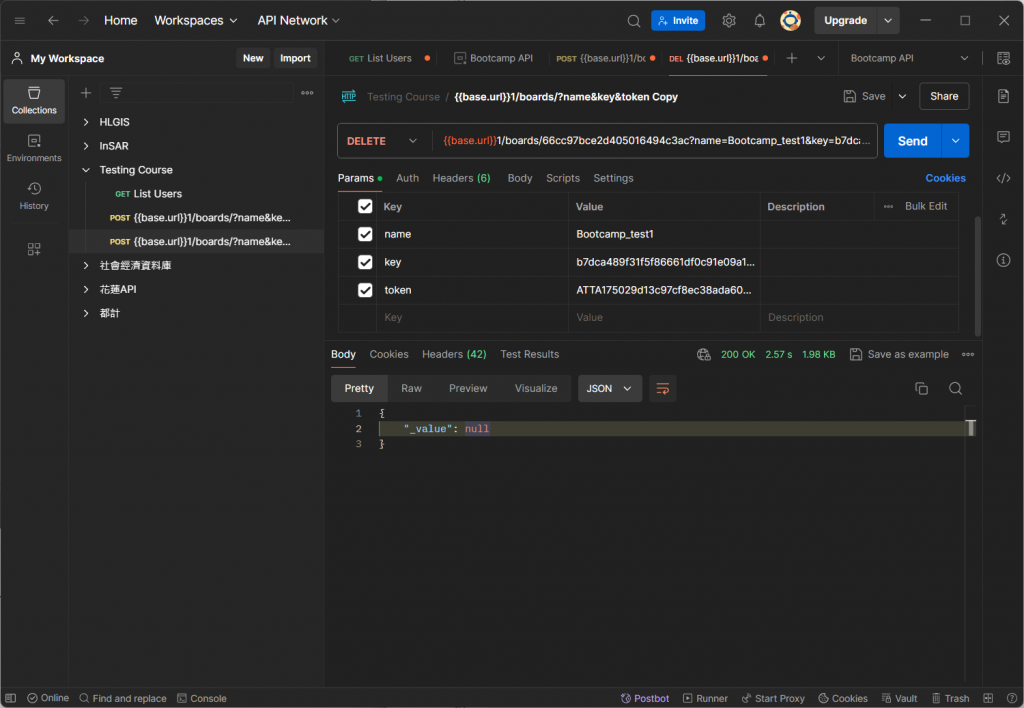Copy the response body with copy icon
1024x708 pixels.
pos(921,389)
